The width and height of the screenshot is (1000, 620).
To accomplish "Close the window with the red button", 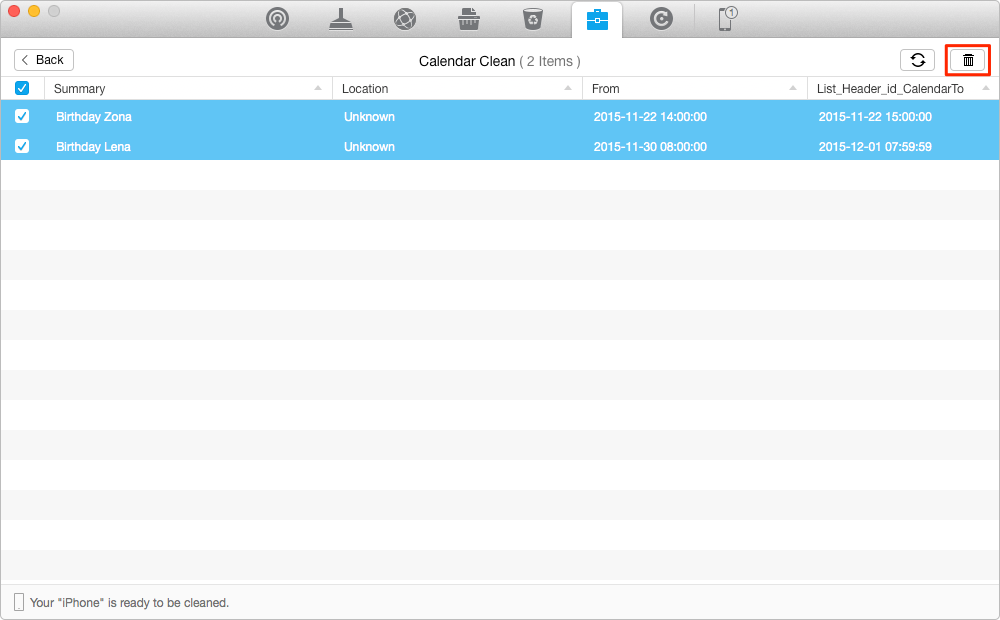I will tap(13, 11).
